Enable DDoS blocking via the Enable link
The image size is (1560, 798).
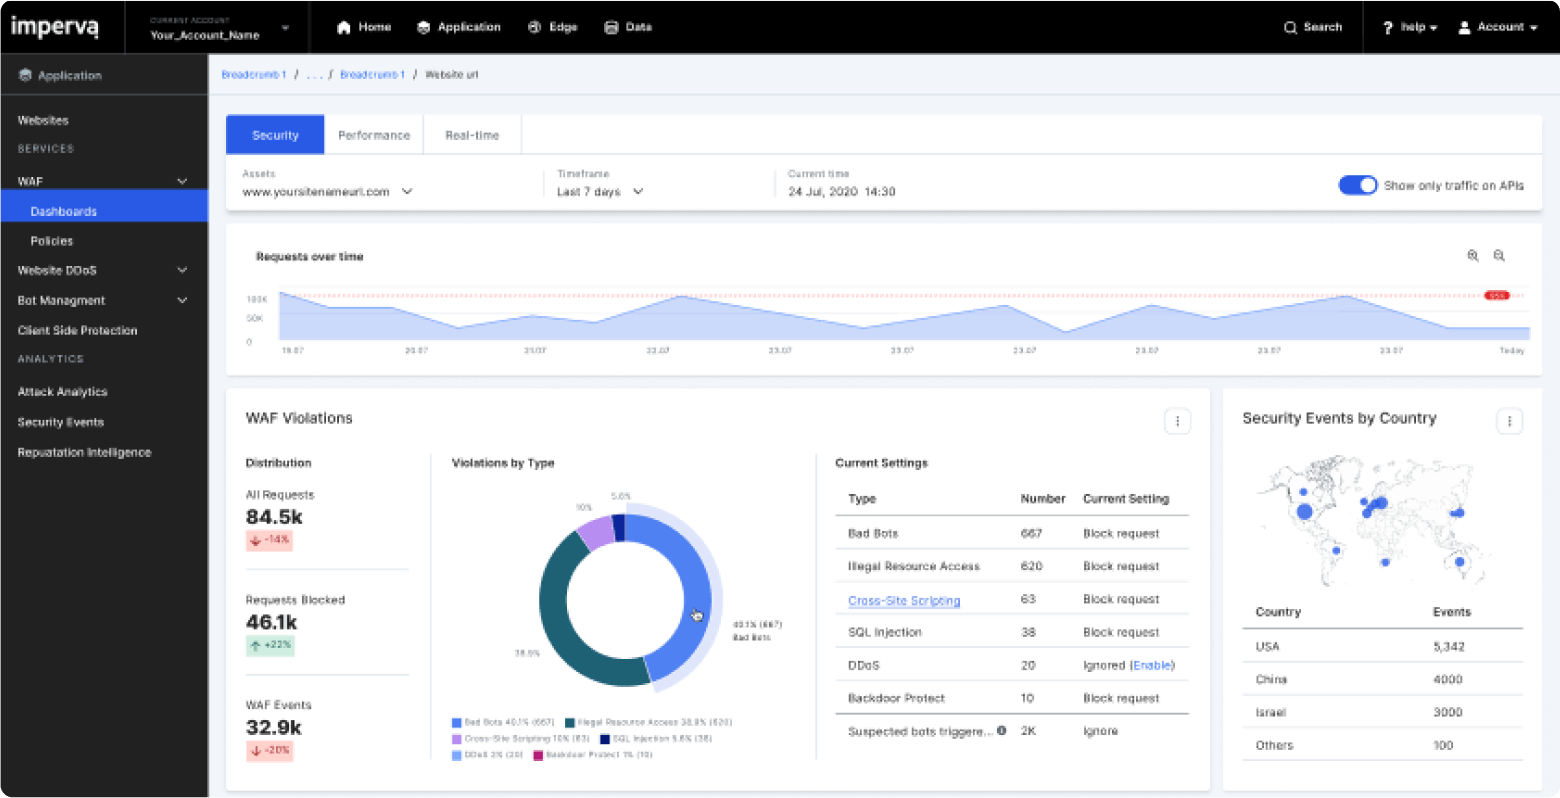1151,665
